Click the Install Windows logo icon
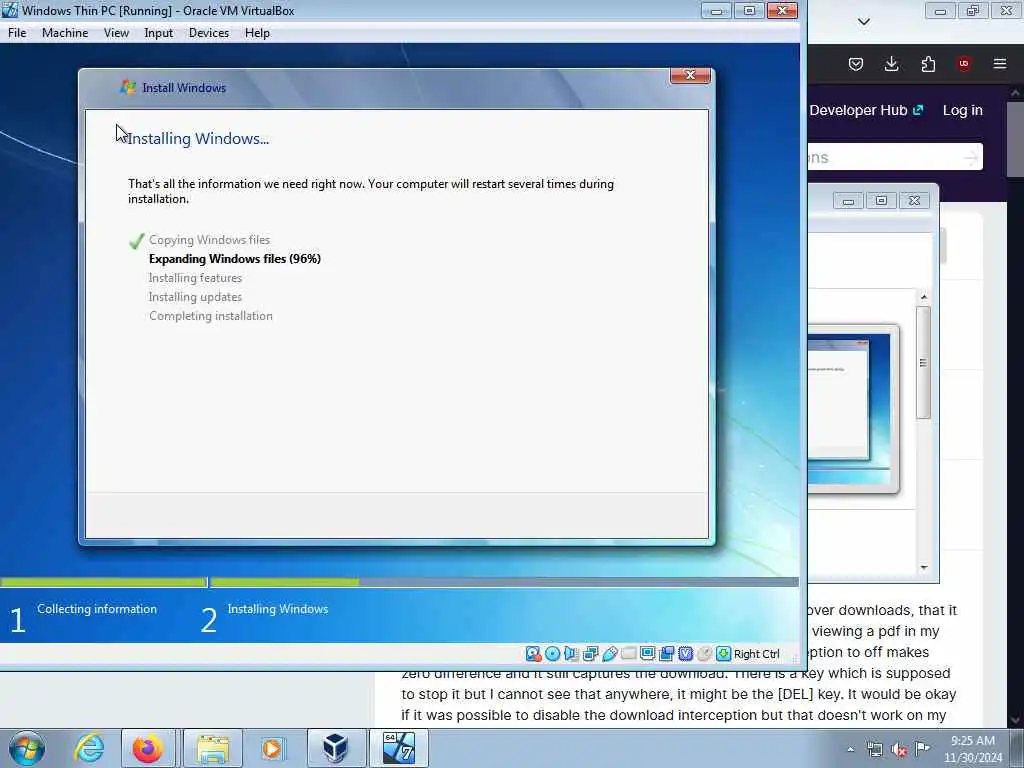Viewport: 1024px width, 768px height. (x=127, y=88)
